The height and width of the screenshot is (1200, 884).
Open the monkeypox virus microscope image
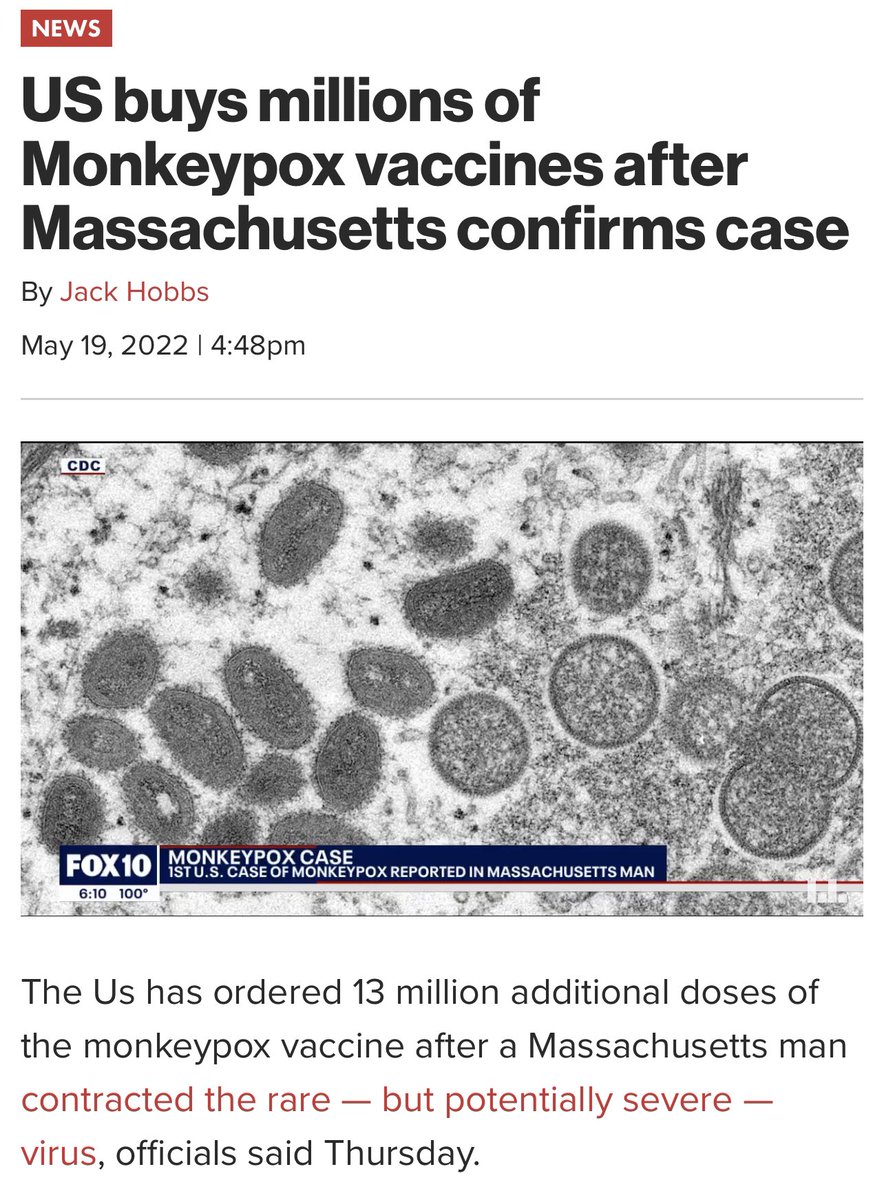coord(442,679)
